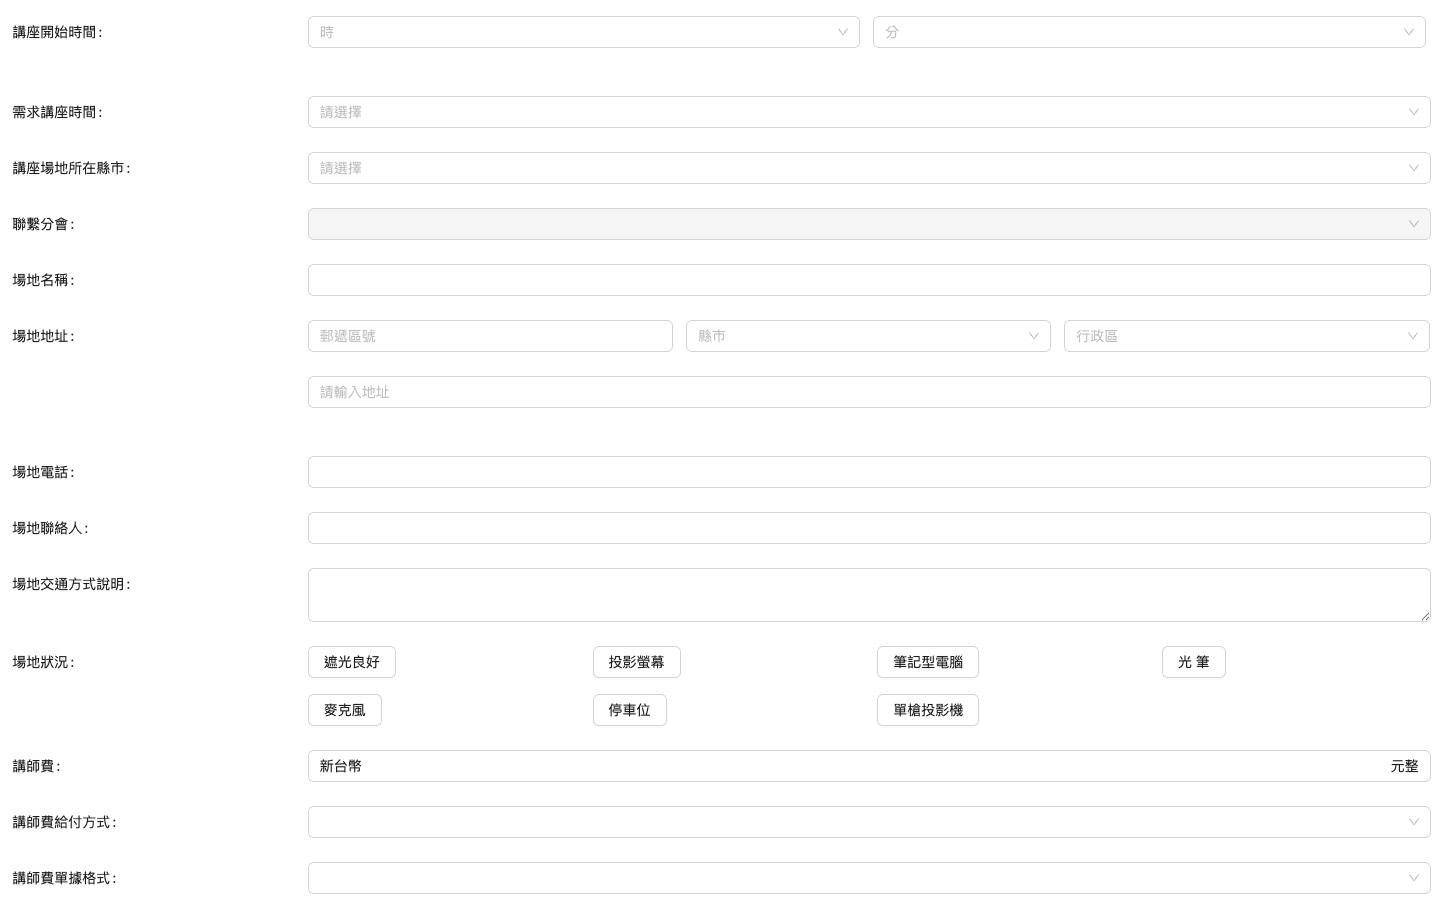Toggle the 光 筆 option
Image resolution: width=1450 pixels, height=908 pixels.
coord(1193,662)
